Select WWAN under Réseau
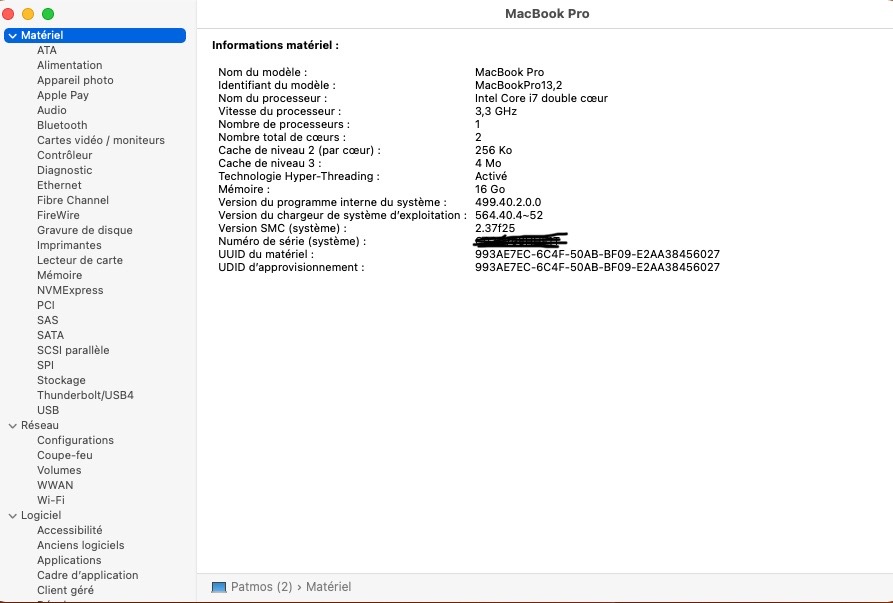 tap(55, 485)
